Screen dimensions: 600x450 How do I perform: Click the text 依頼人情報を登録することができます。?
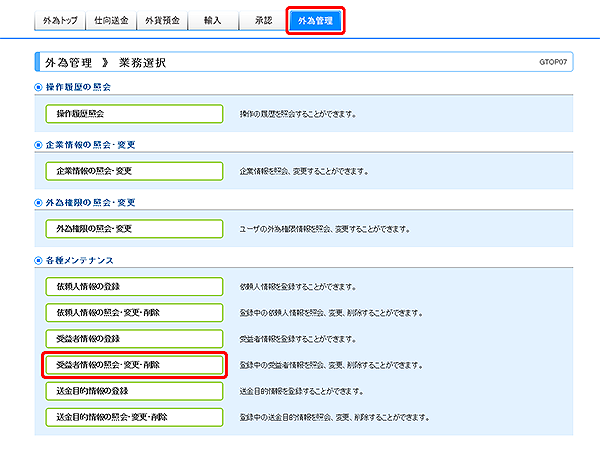[298, 287]
